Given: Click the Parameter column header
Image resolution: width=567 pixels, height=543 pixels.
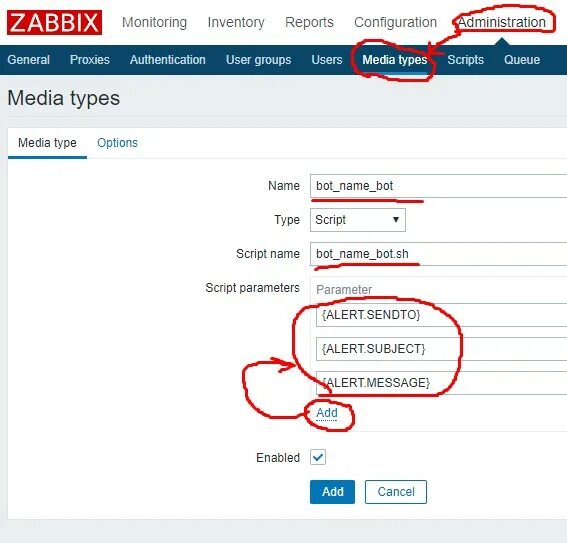Looking at the screenshot, I should tap(344, 290).
